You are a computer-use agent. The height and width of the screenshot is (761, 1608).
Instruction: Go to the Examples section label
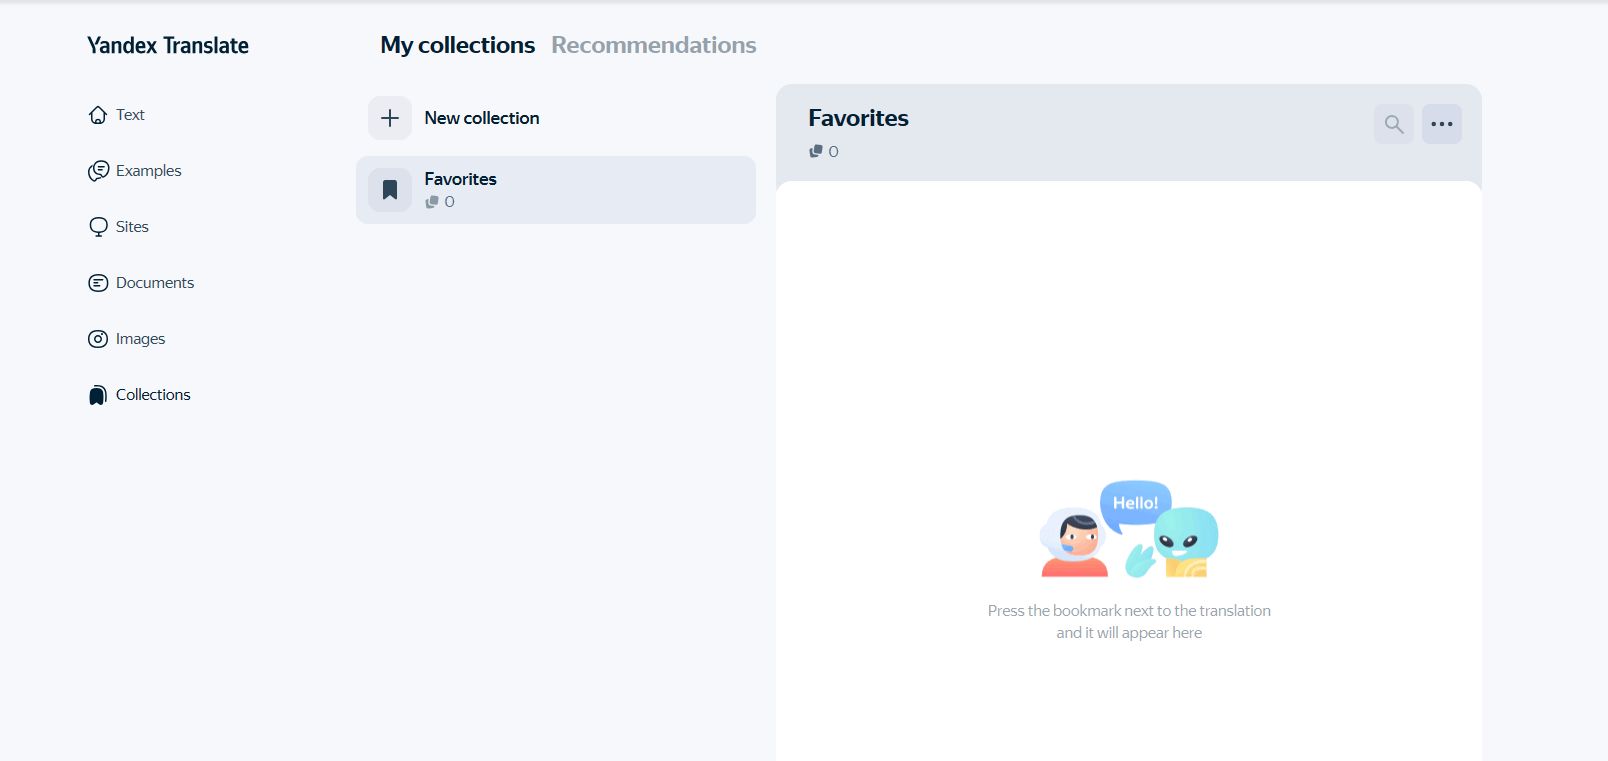point(149,171)
